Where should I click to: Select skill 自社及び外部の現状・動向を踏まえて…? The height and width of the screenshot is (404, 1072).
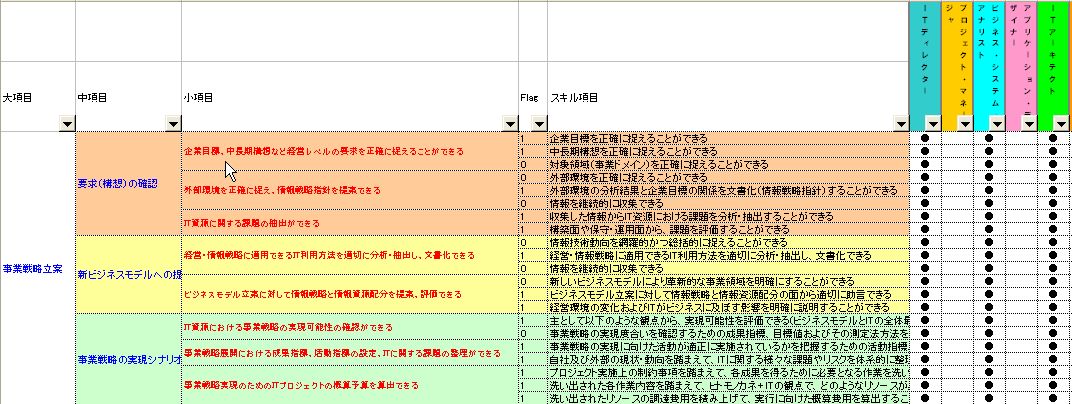click(728, 359)
